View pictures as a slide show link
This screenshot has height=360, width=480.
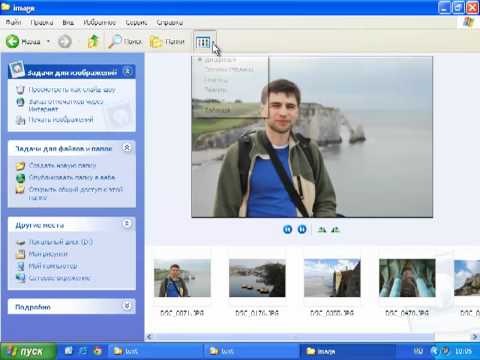click(x=72, y=90)
